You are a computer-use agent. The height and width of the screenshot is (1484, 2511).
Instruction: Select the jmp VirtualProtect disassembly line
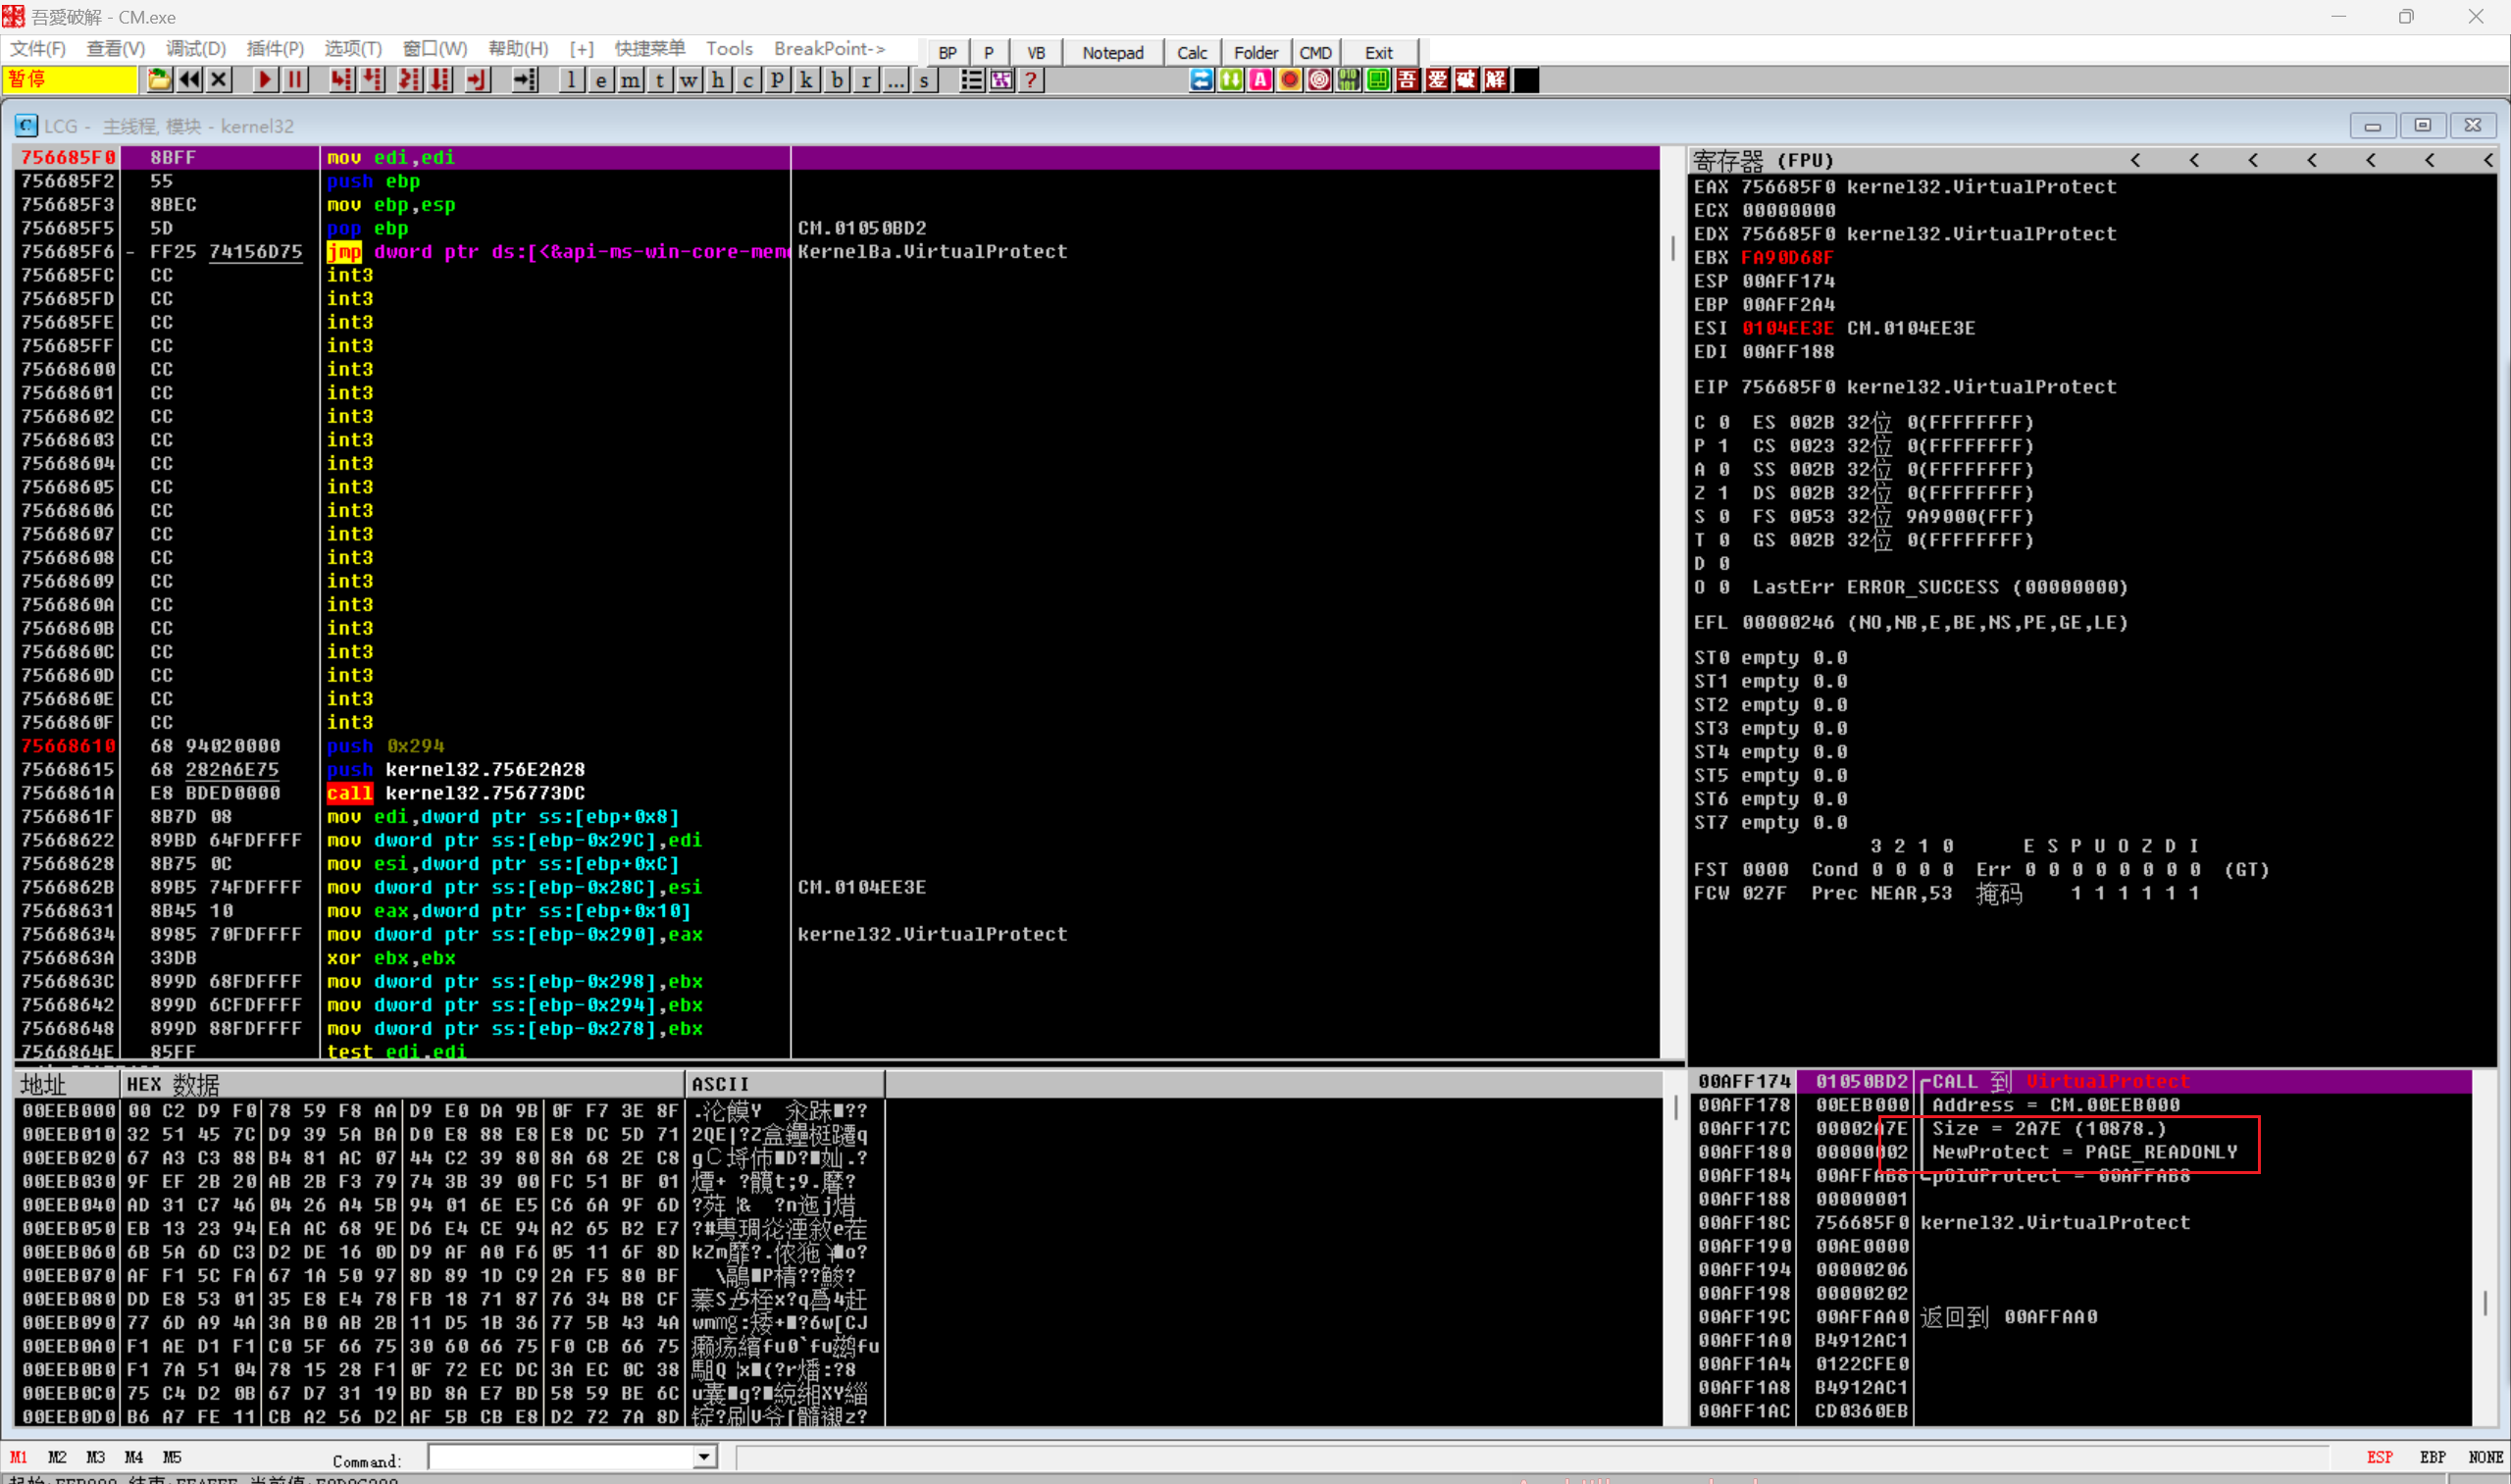tap(838, 252)
